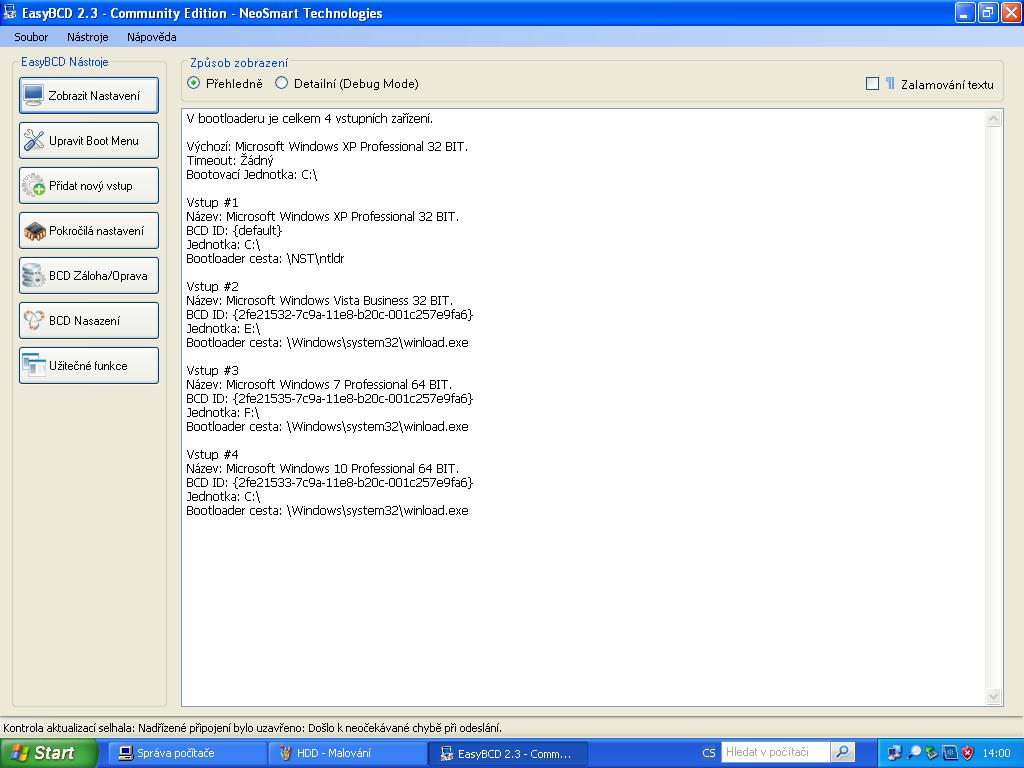Click the status bar message 'Kontrola aktualizací selhala'
Screen dimensions: 1024x768
click(x=253, y=728)
